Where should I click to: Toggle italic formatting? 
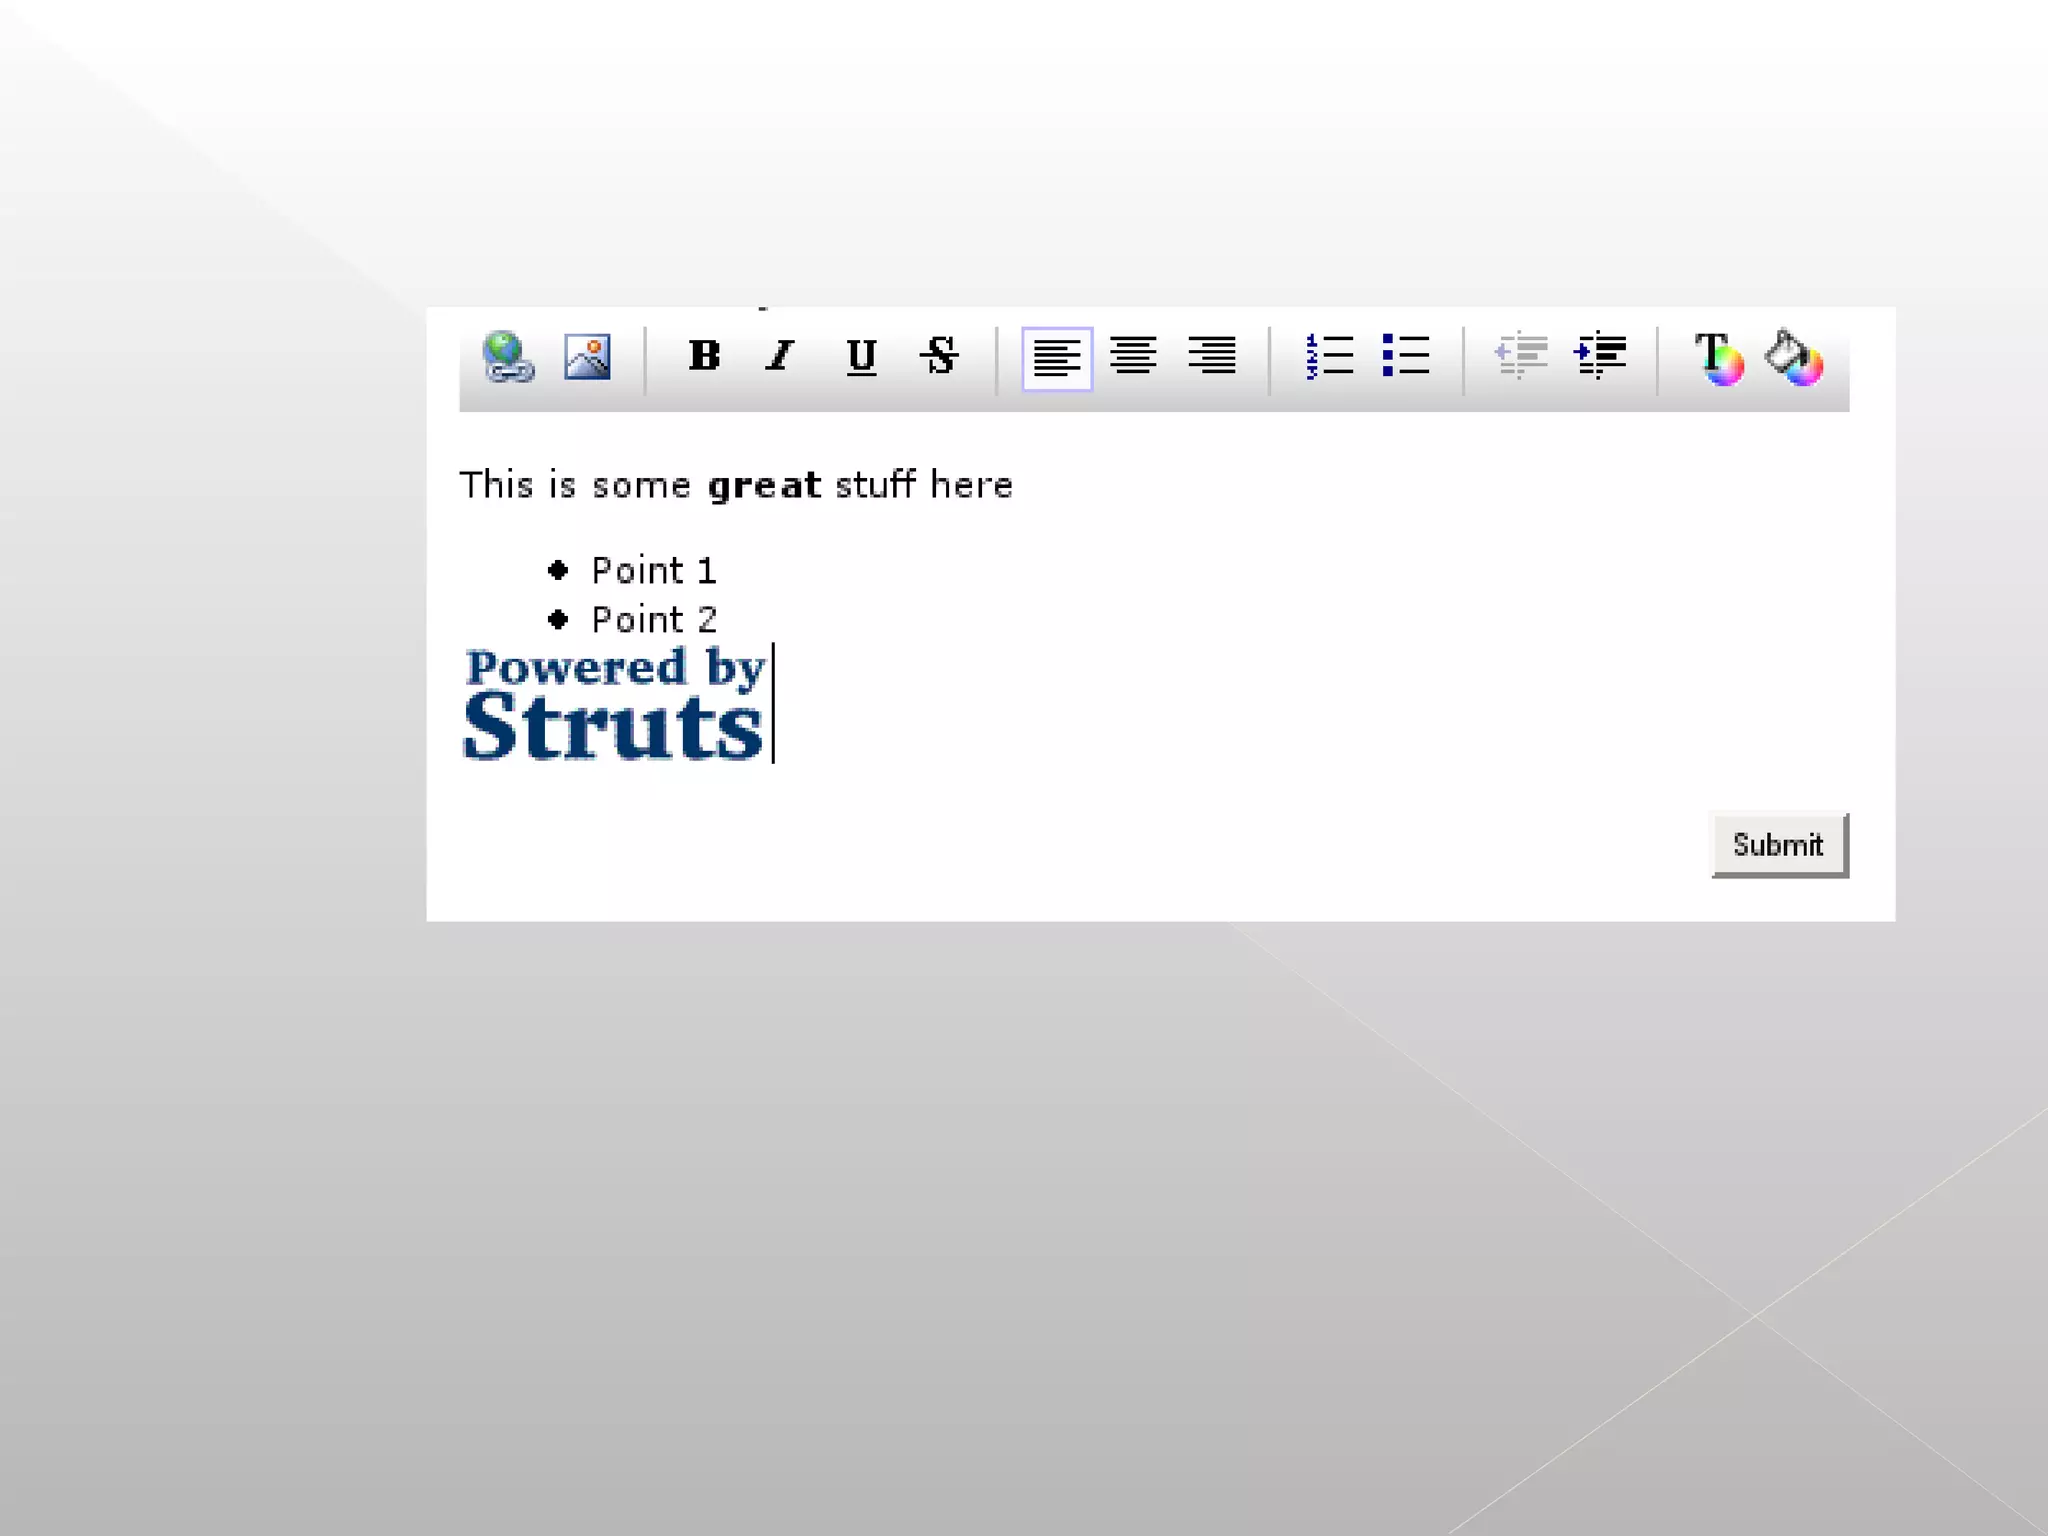(x=780, y=356)
